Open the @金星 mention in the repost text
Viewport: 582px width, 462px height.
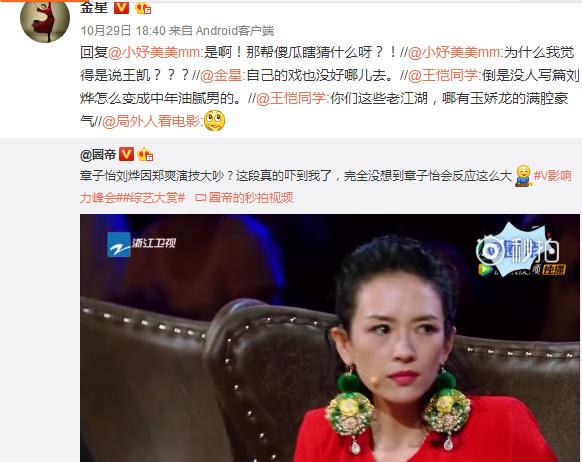[x=221, y=75]
